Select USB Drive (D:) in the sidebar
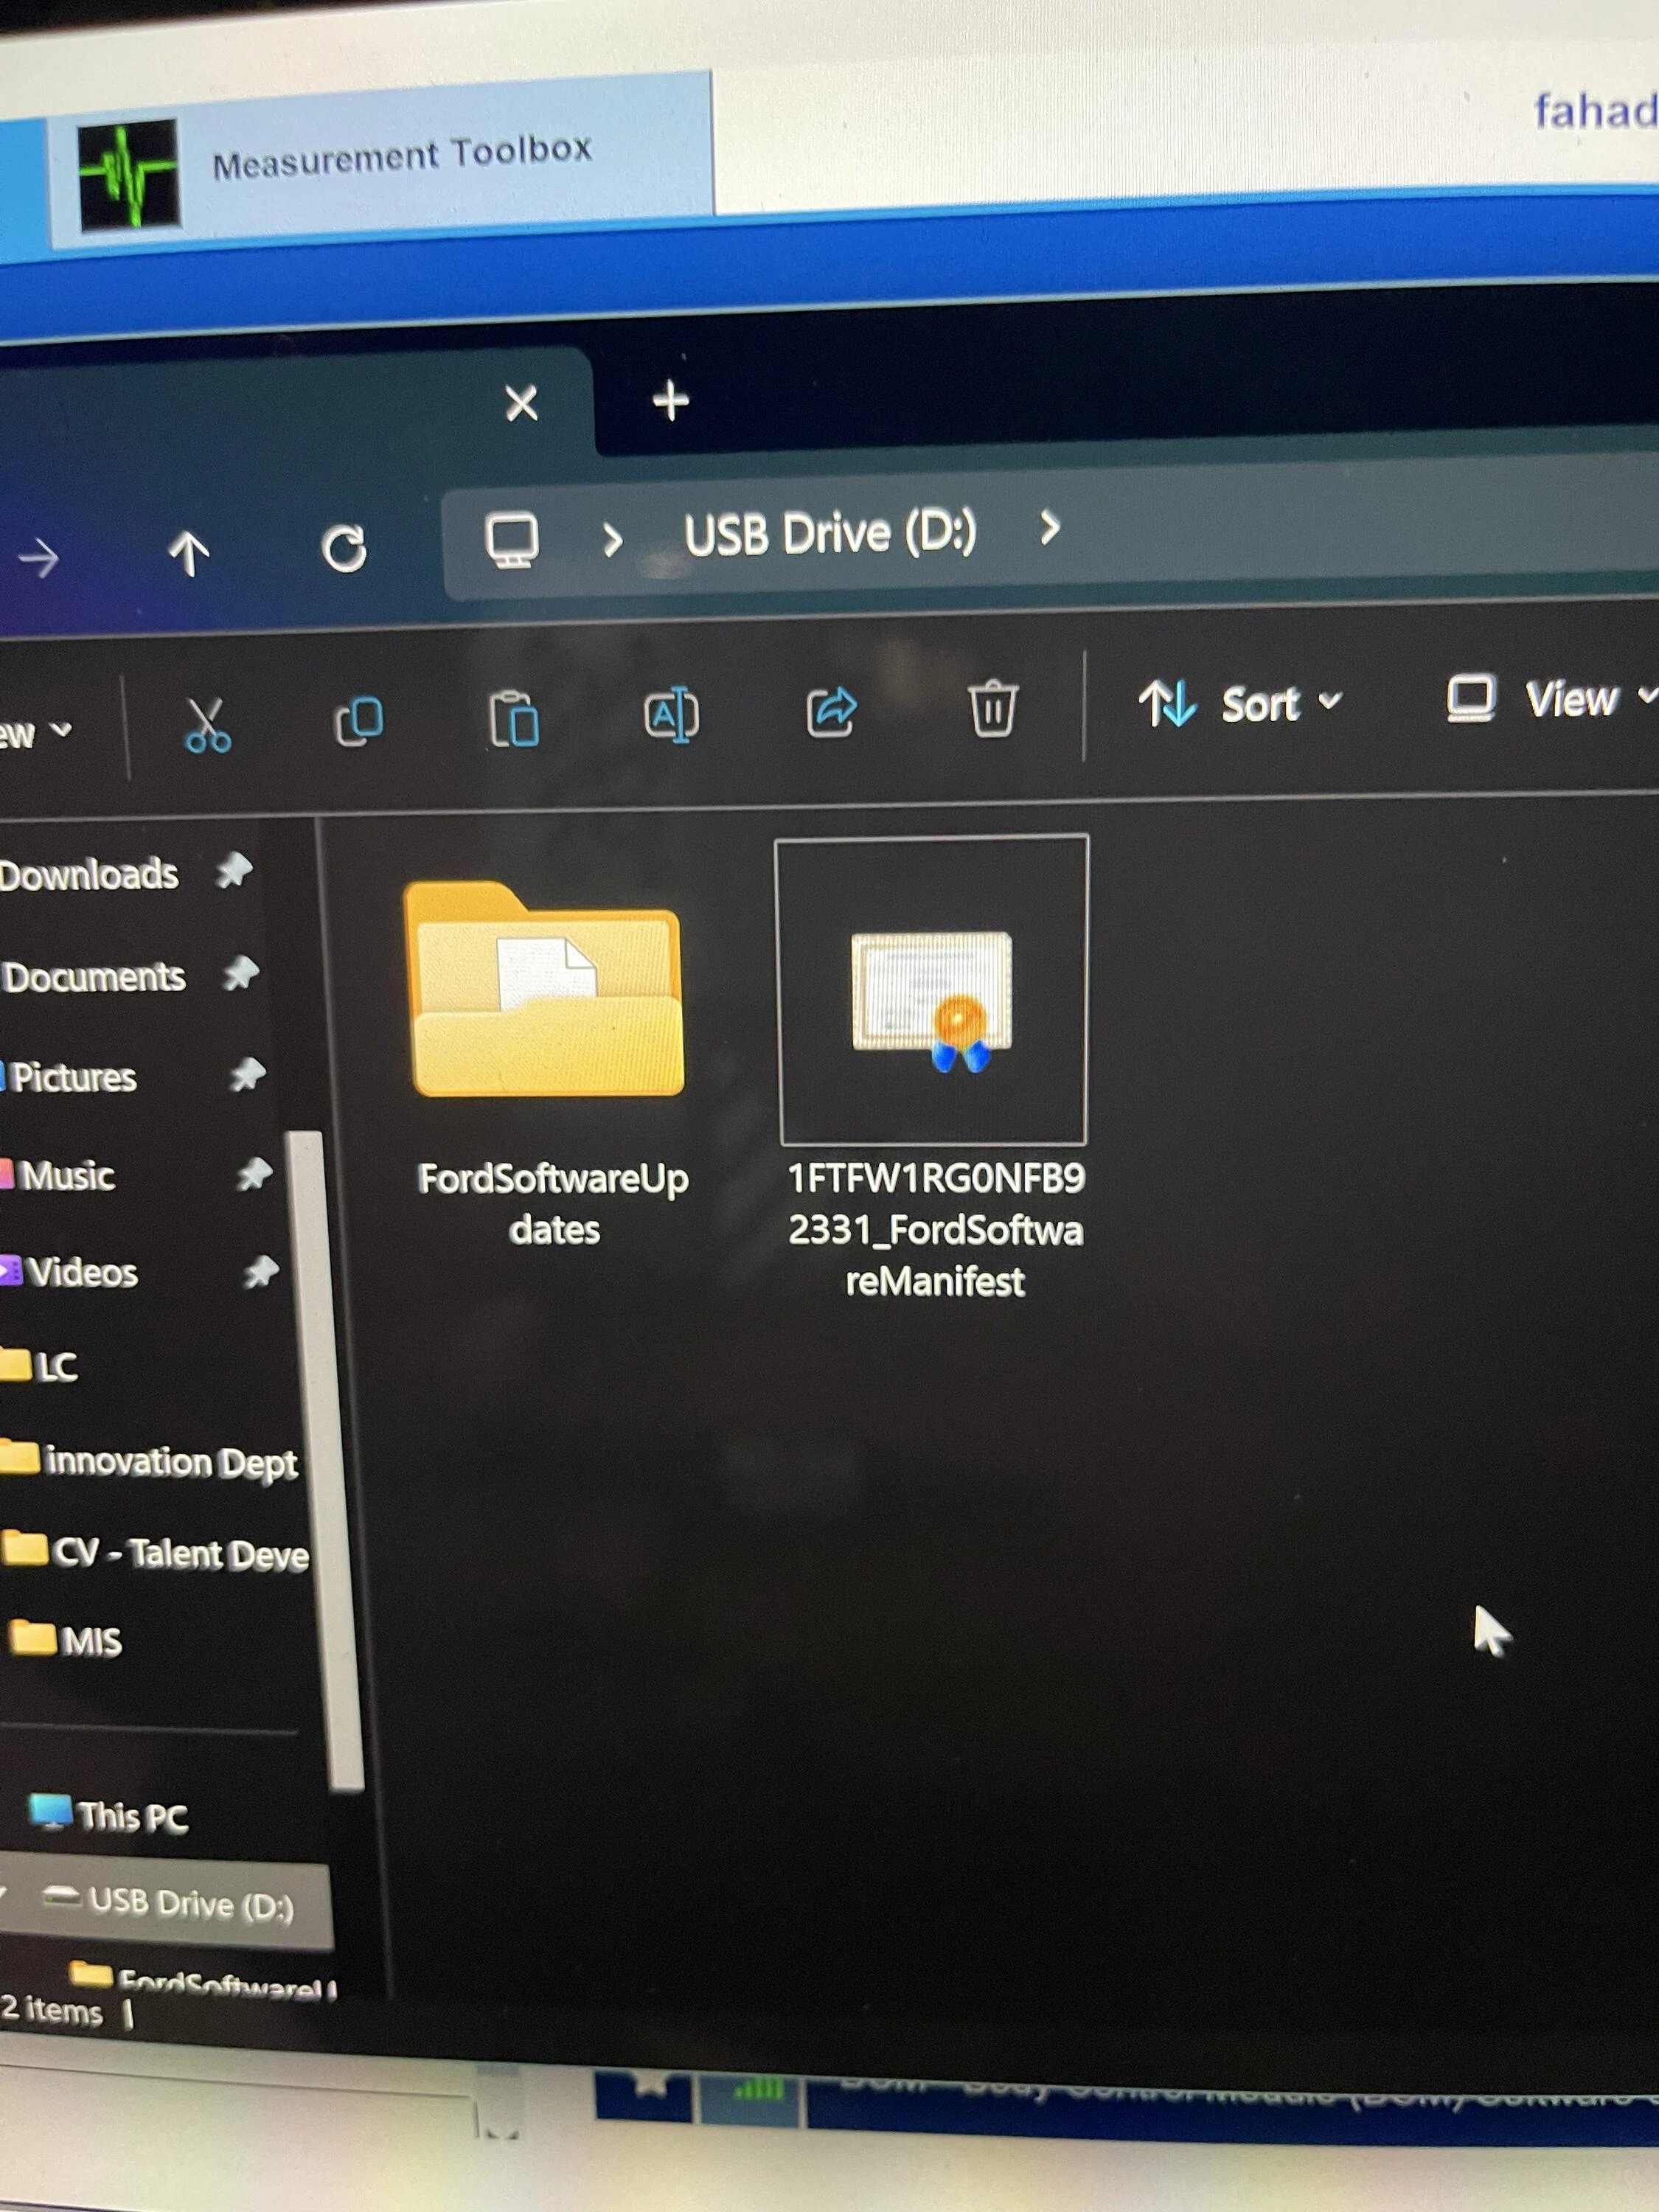This screenshot has height=2212, width=1659. pos(167,1903)
